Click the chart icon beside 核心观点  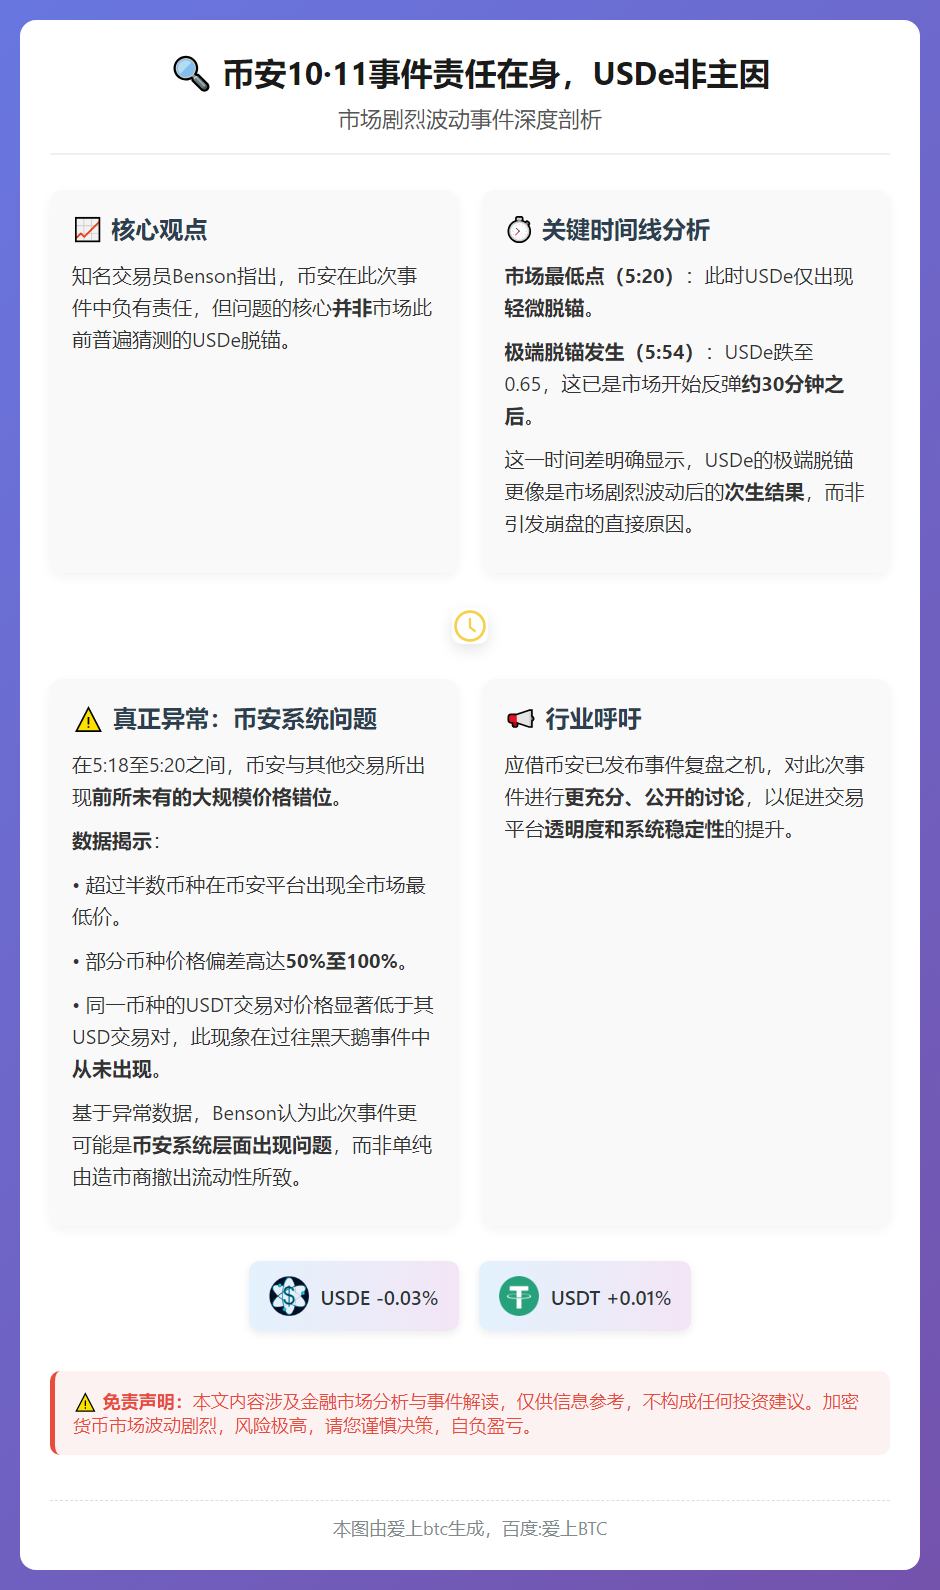tap(88, 230)
